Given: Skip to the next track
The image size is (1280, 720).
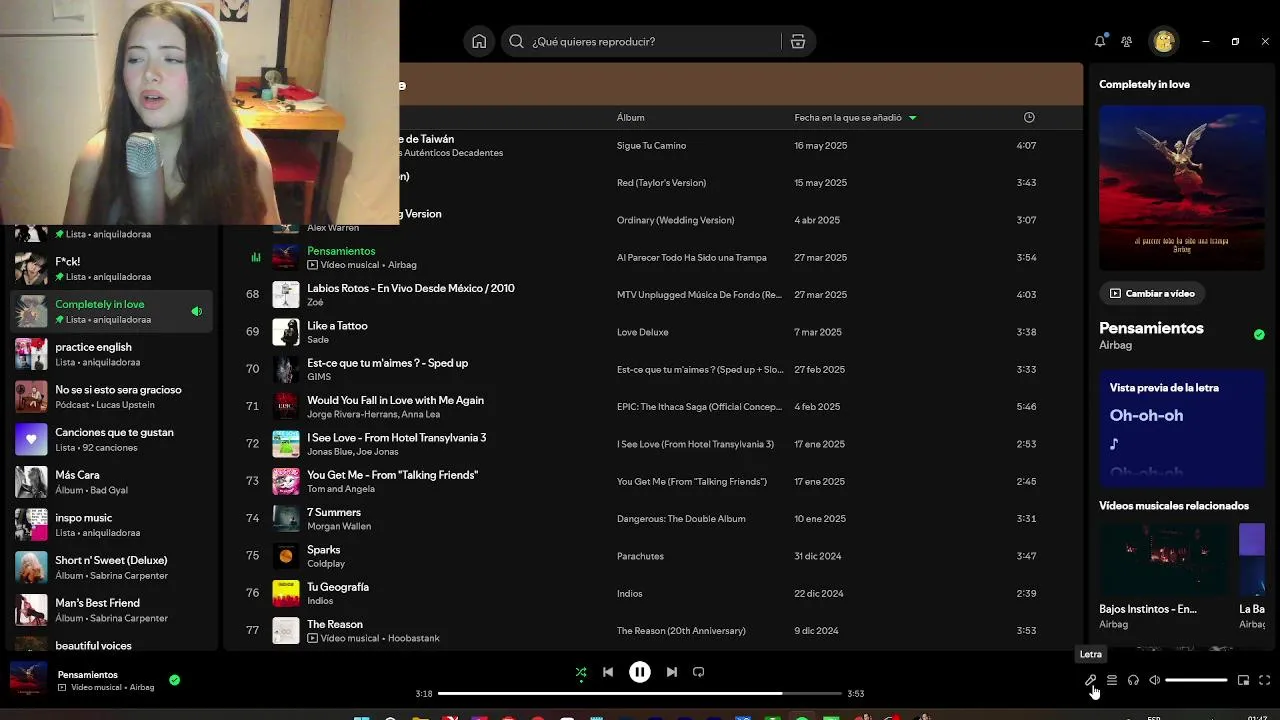Looking at the screenshot, I should pyautogui.click(x=672, y=672).
